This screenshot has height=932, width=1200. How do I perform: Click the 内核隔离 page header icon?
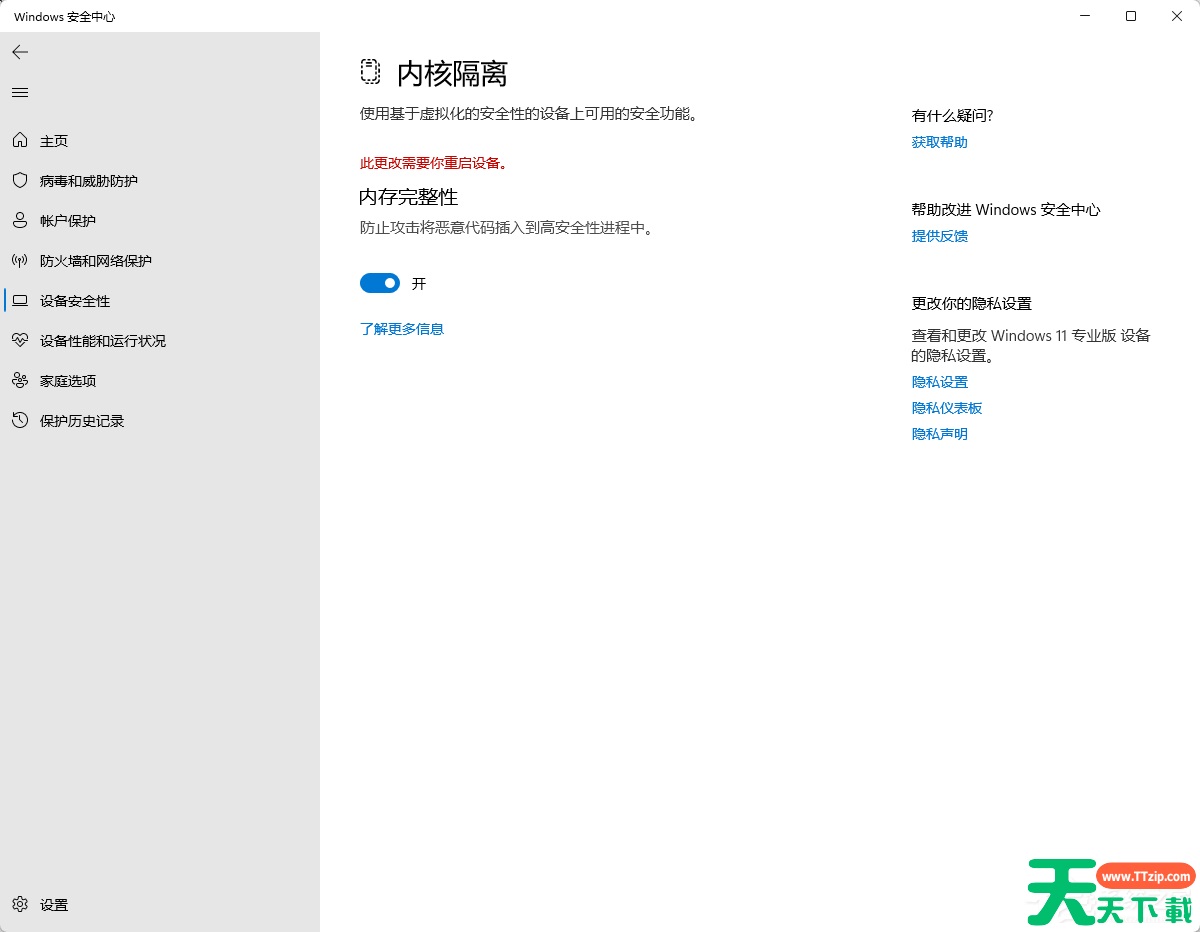click(370, 71)
